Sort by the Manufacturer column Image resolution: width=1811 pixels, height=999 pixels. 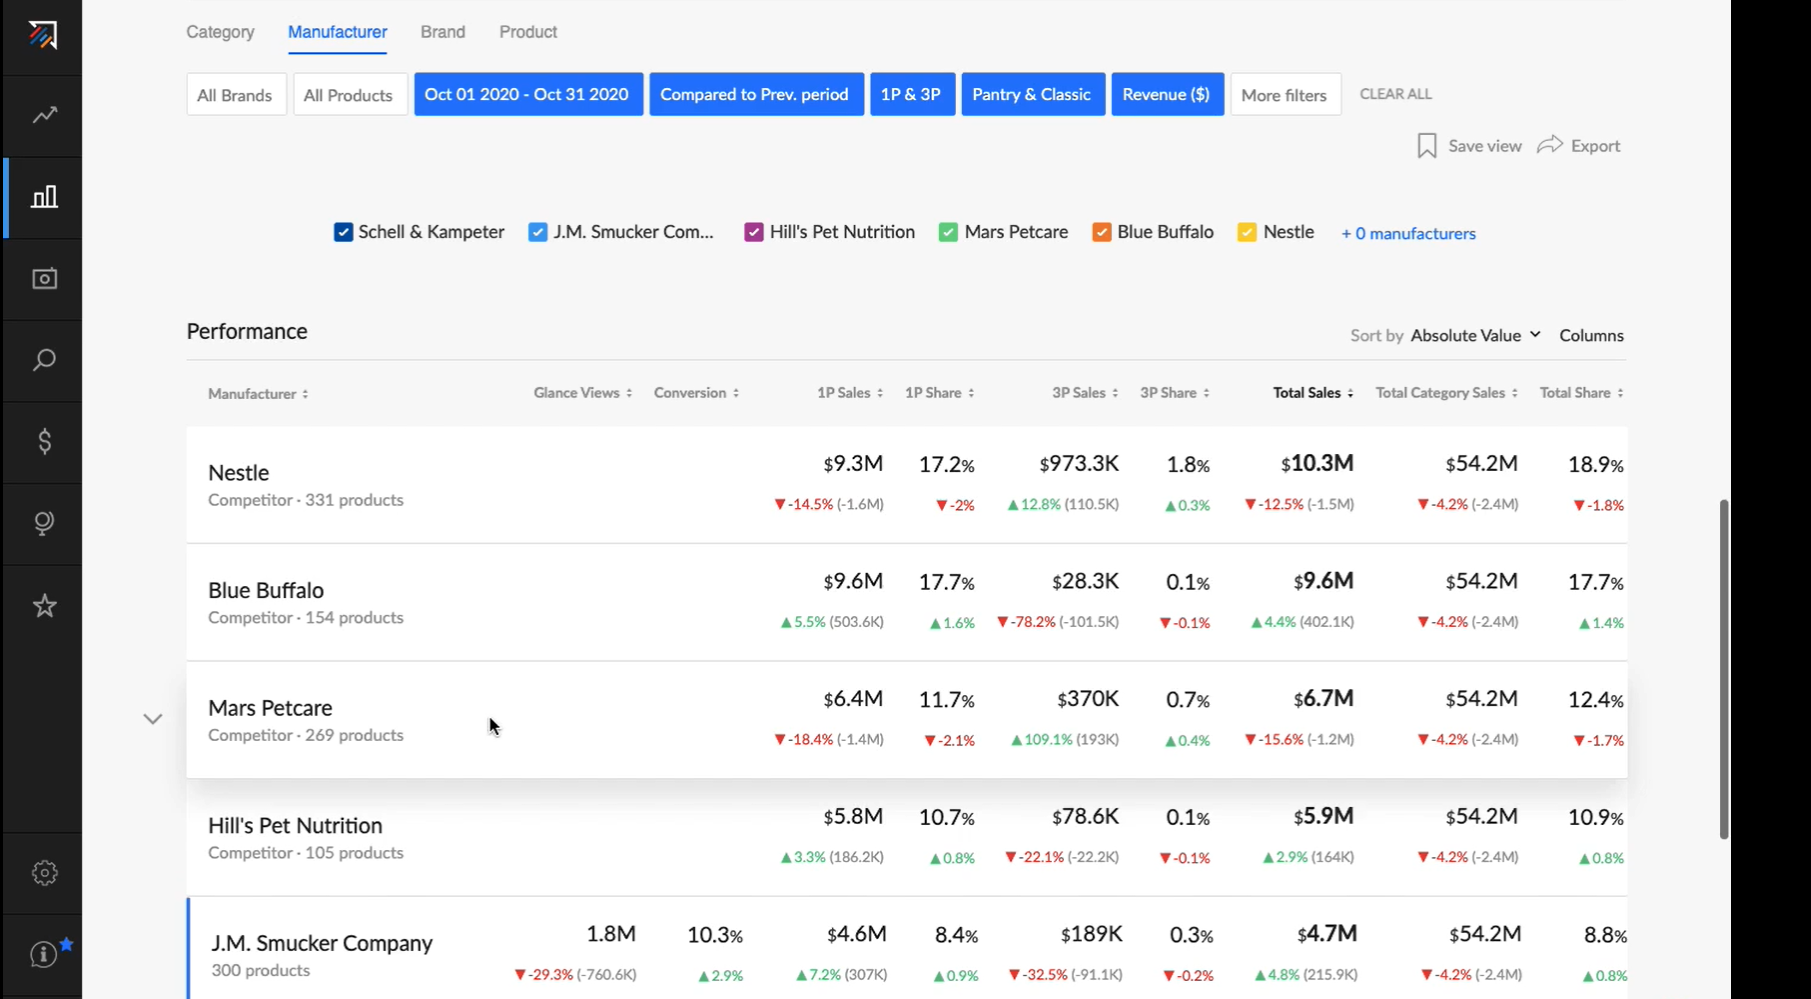[258, 394]
